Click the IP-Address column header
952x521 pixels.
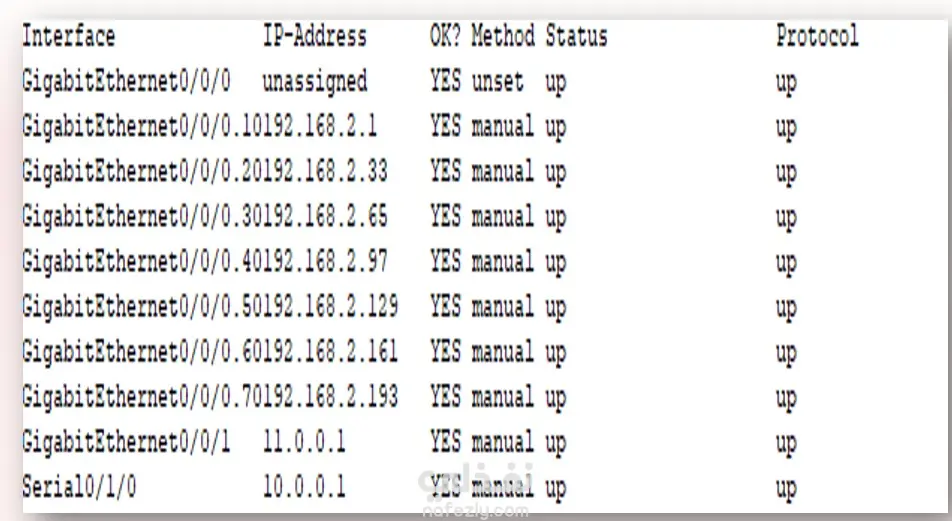coord(314,38)
